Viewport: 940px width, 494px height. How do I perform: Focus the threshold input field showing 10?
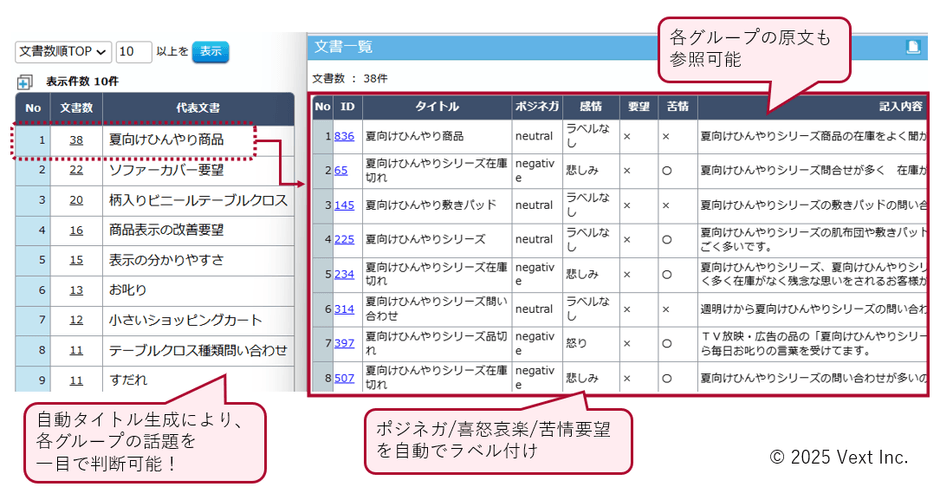pyautogui.click(x=133, y=51)
